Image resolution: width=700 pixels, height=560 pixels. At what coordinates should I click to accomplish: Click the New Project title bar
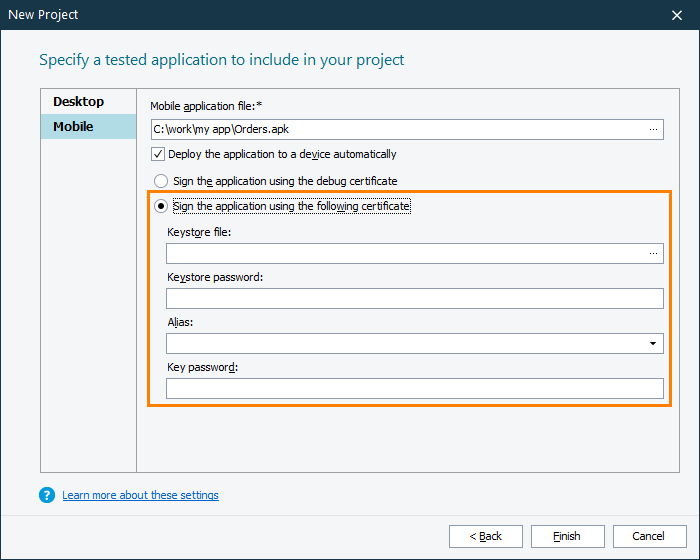pos(300,15)
